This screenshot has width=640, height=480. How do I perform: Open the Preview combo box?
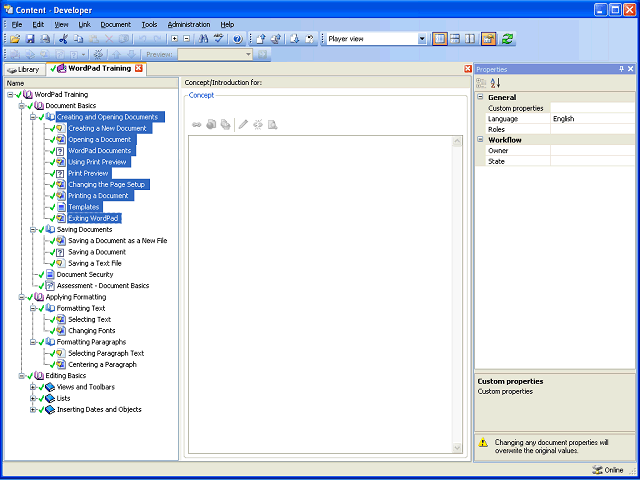[x=216, y=54]
